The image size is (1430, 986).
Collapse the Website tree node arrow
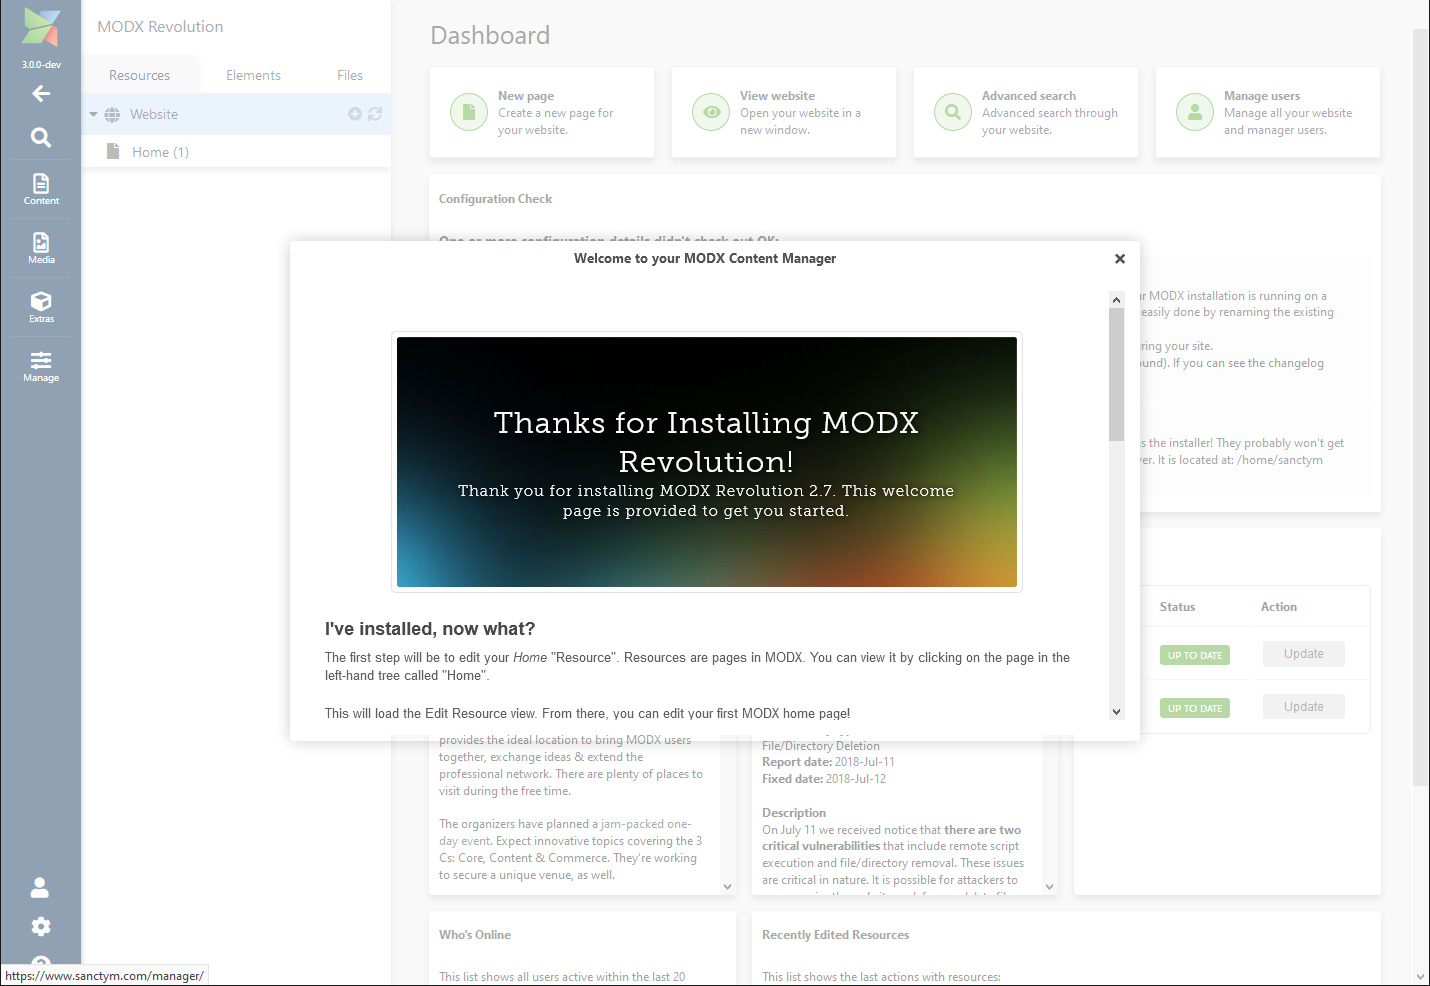pyautogui.click(x=94, y=114)
